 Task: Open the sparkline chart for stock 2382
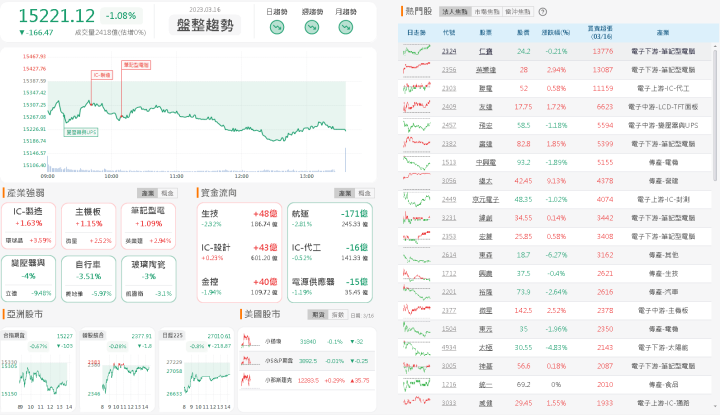point(416,144)
